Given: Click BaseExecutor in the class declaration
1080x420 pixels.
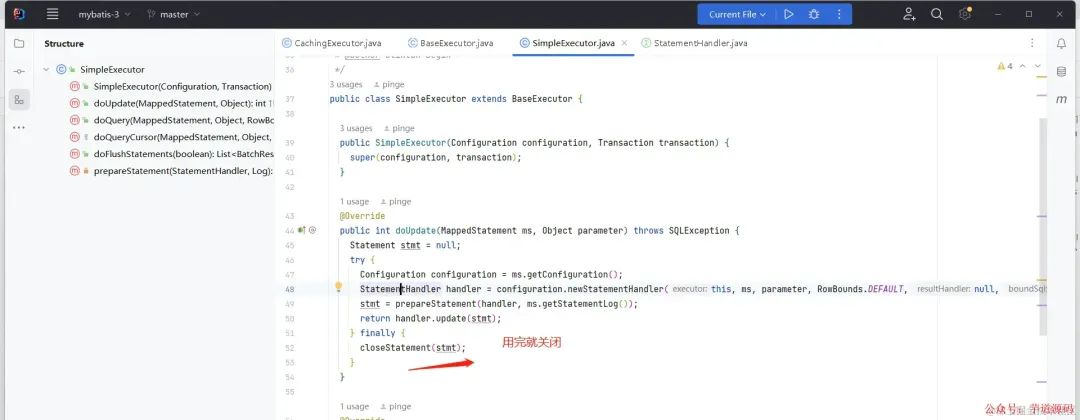Looking at the screenshot, I should coord(542,98).
